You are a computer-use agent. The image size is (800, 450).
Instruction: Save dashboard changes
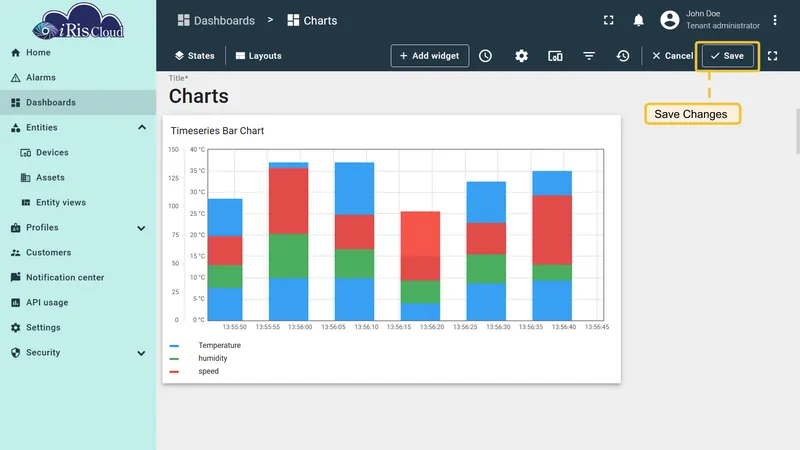[x=727, y=56]
